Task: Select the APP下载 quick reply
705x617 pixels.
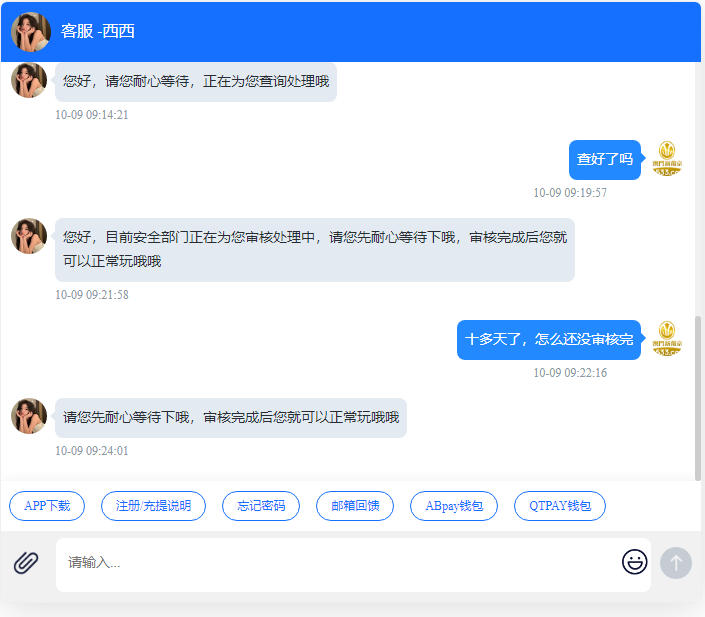Action: [47, 506]
